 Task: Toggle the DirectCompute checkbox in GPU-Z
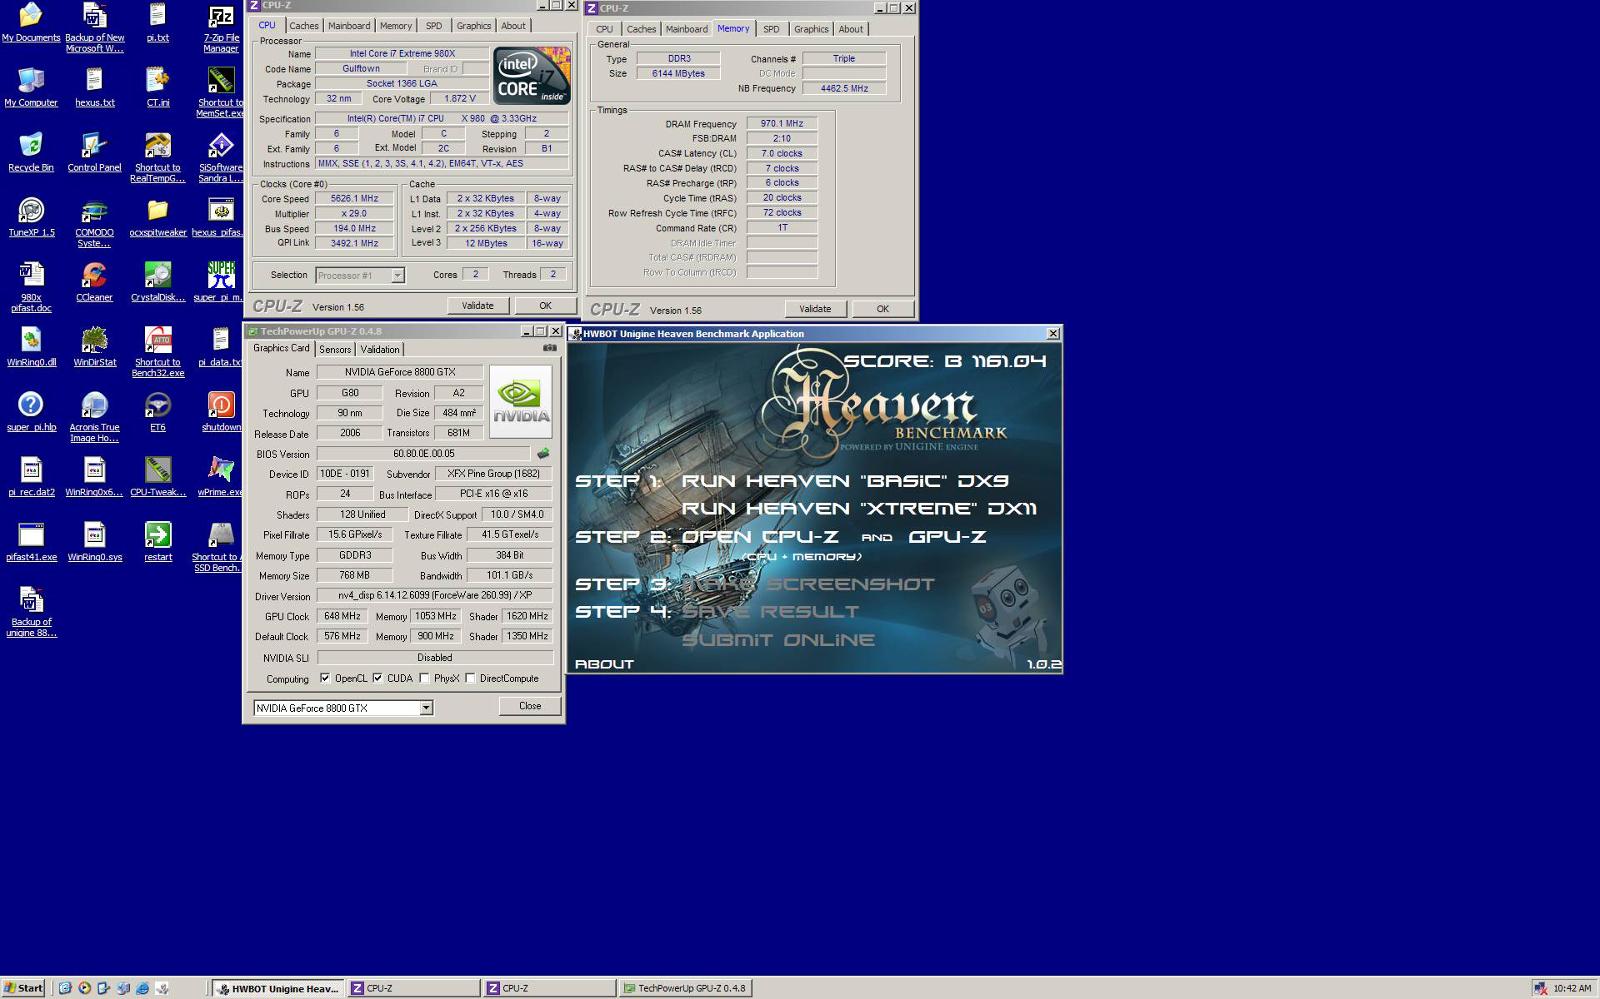coord(470,678)
